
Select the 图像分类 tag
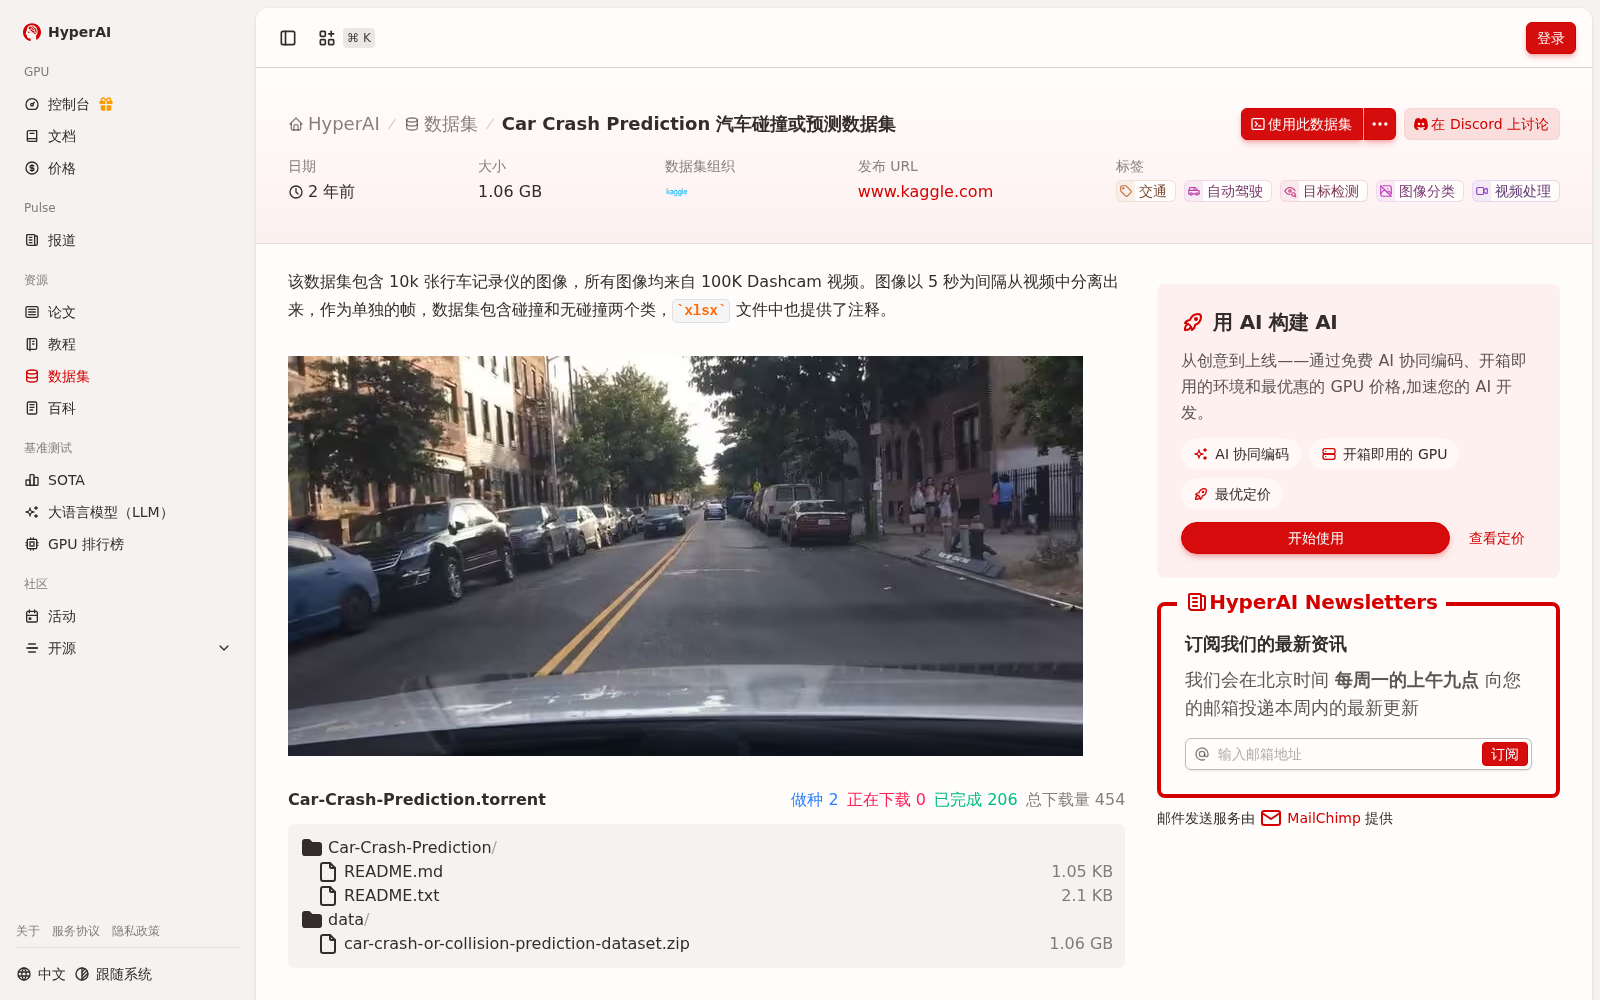(x=1420, y=191)
